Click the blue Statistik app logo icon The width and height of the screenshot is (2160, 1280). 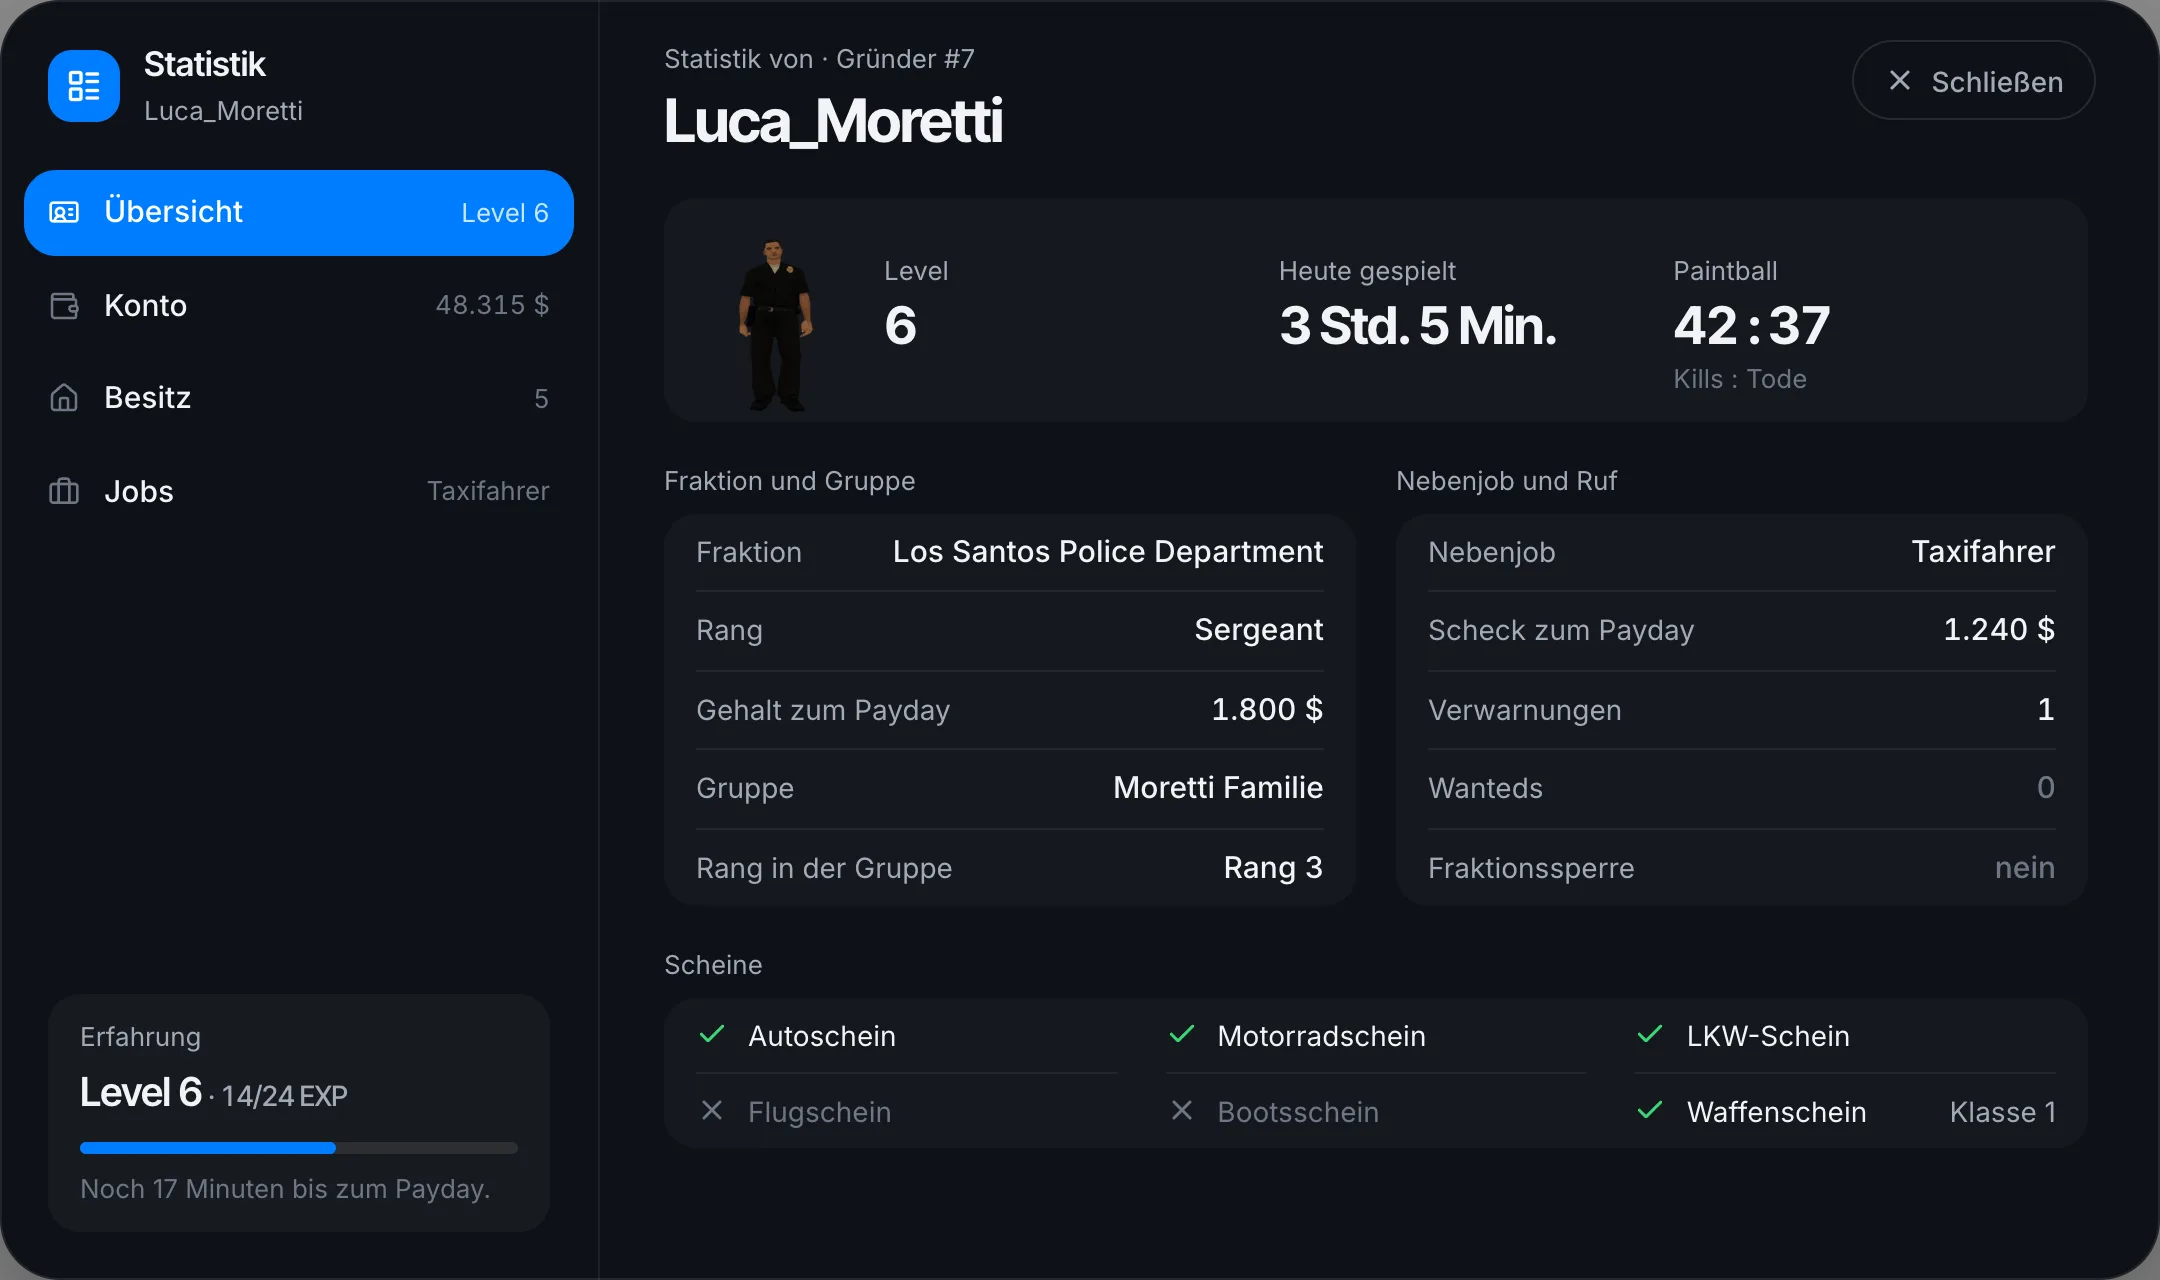(x=84, y=86)
